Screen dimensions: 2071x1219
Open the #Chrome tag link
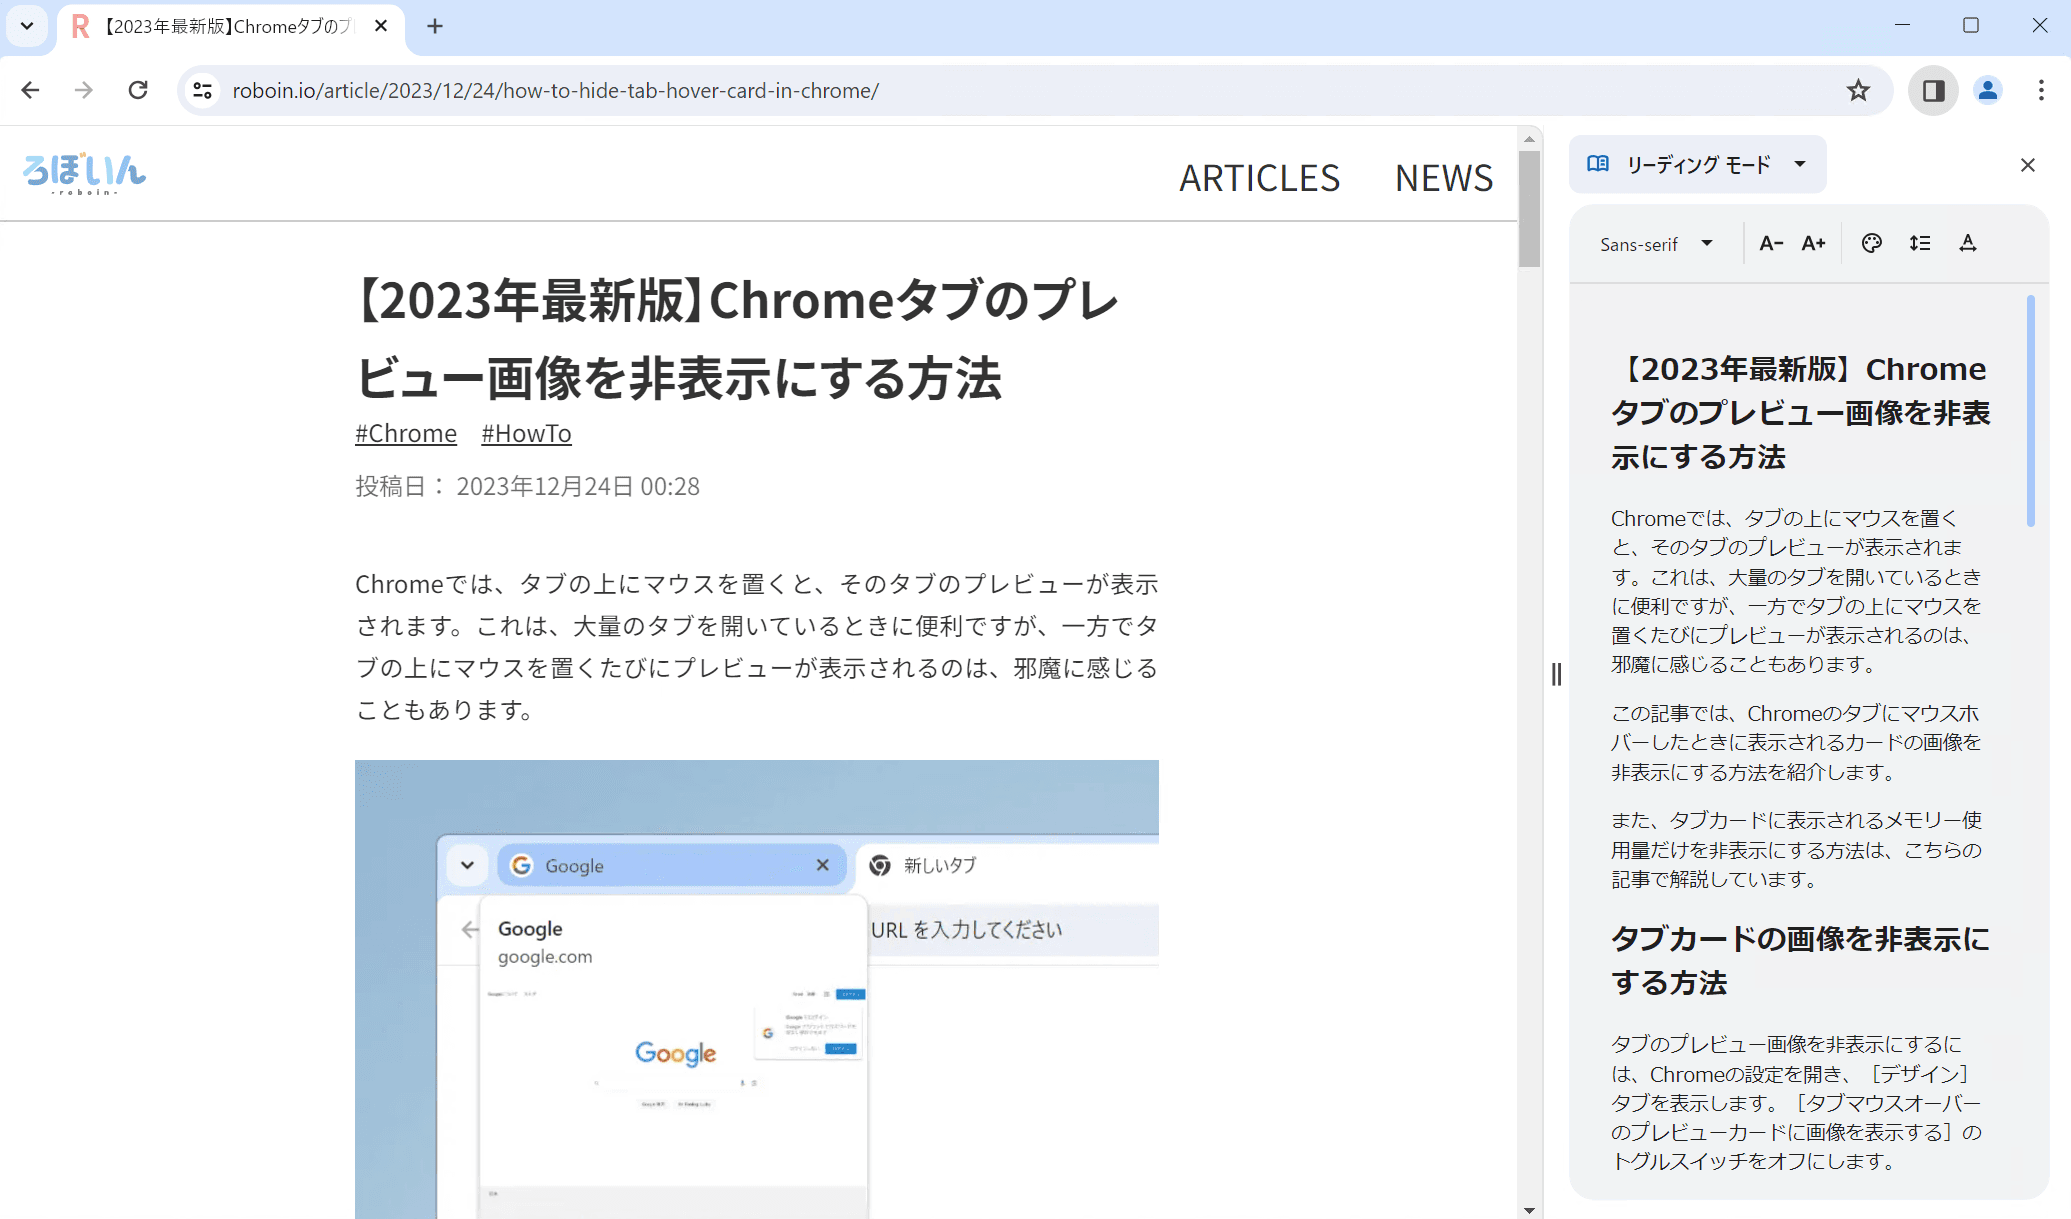coord(406,433)
